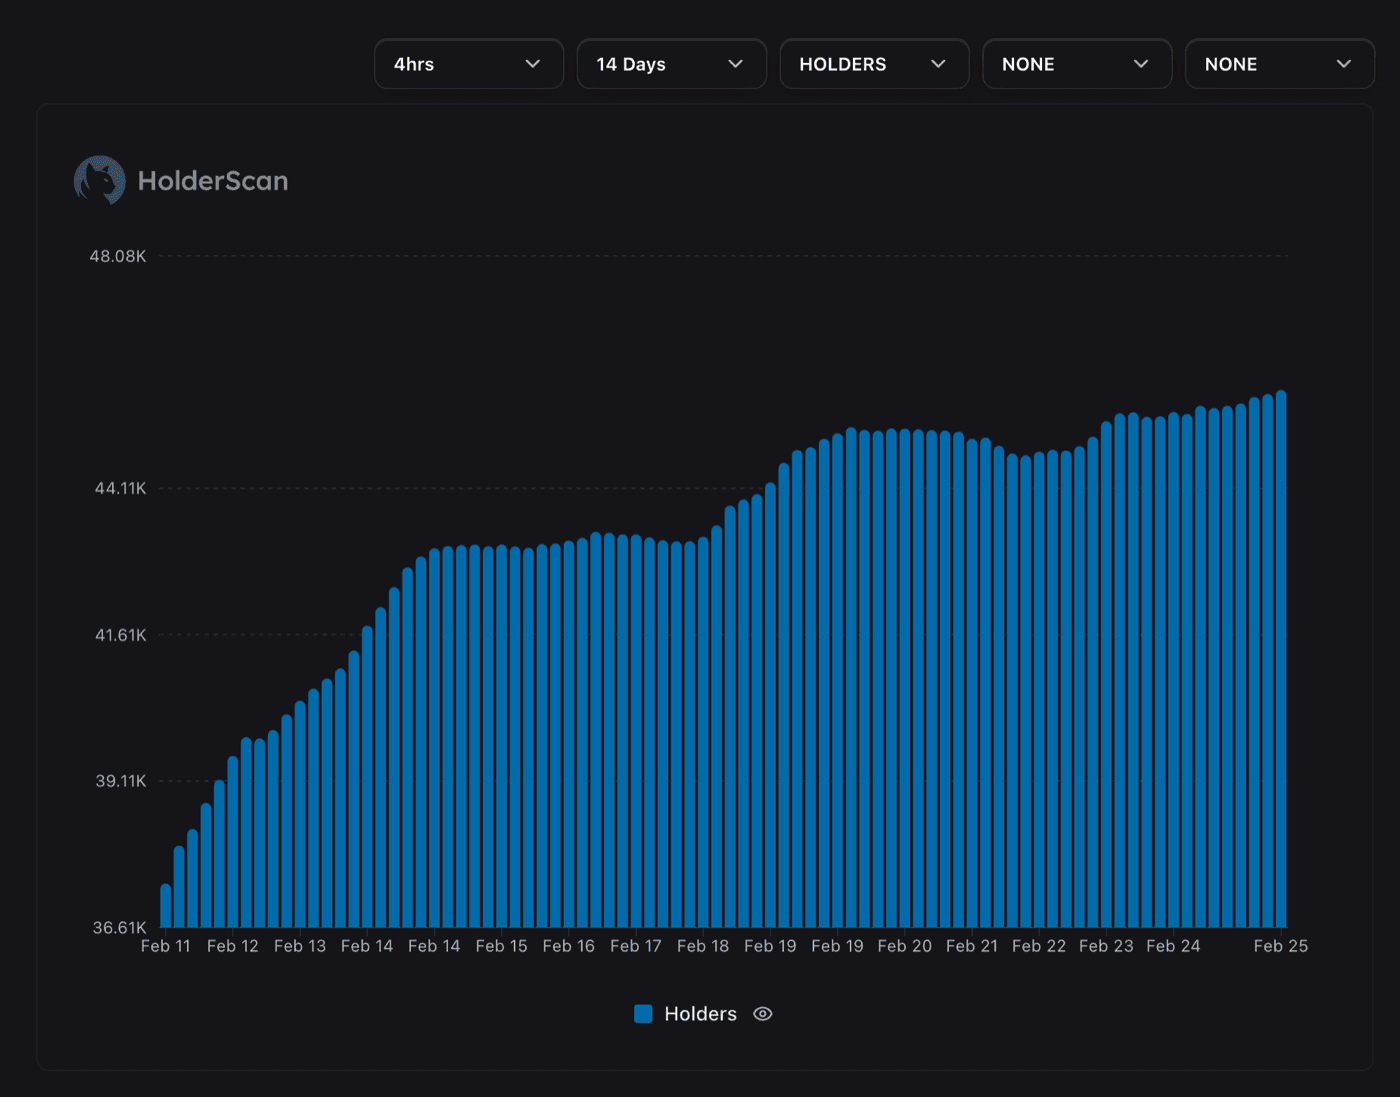Hide the Holders data using the eye toggle
Viewport: 1400px width, 1097px height.
tap(762, 1014)
